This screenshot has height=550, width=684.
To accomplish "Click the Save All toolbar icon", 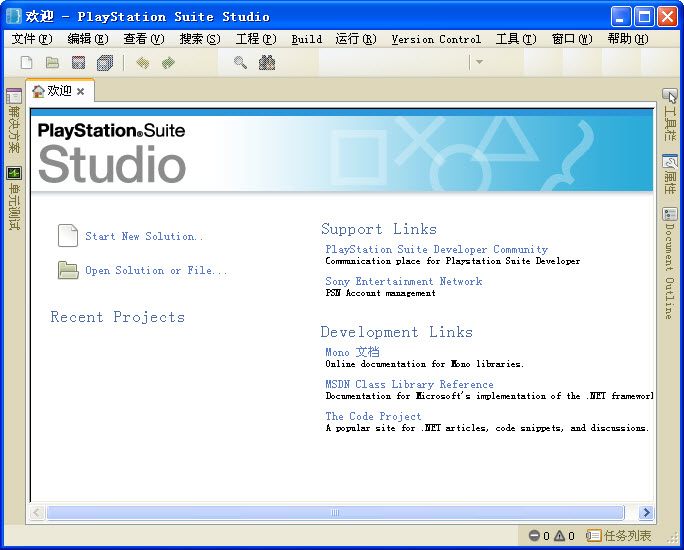I will tap(105, 63).
